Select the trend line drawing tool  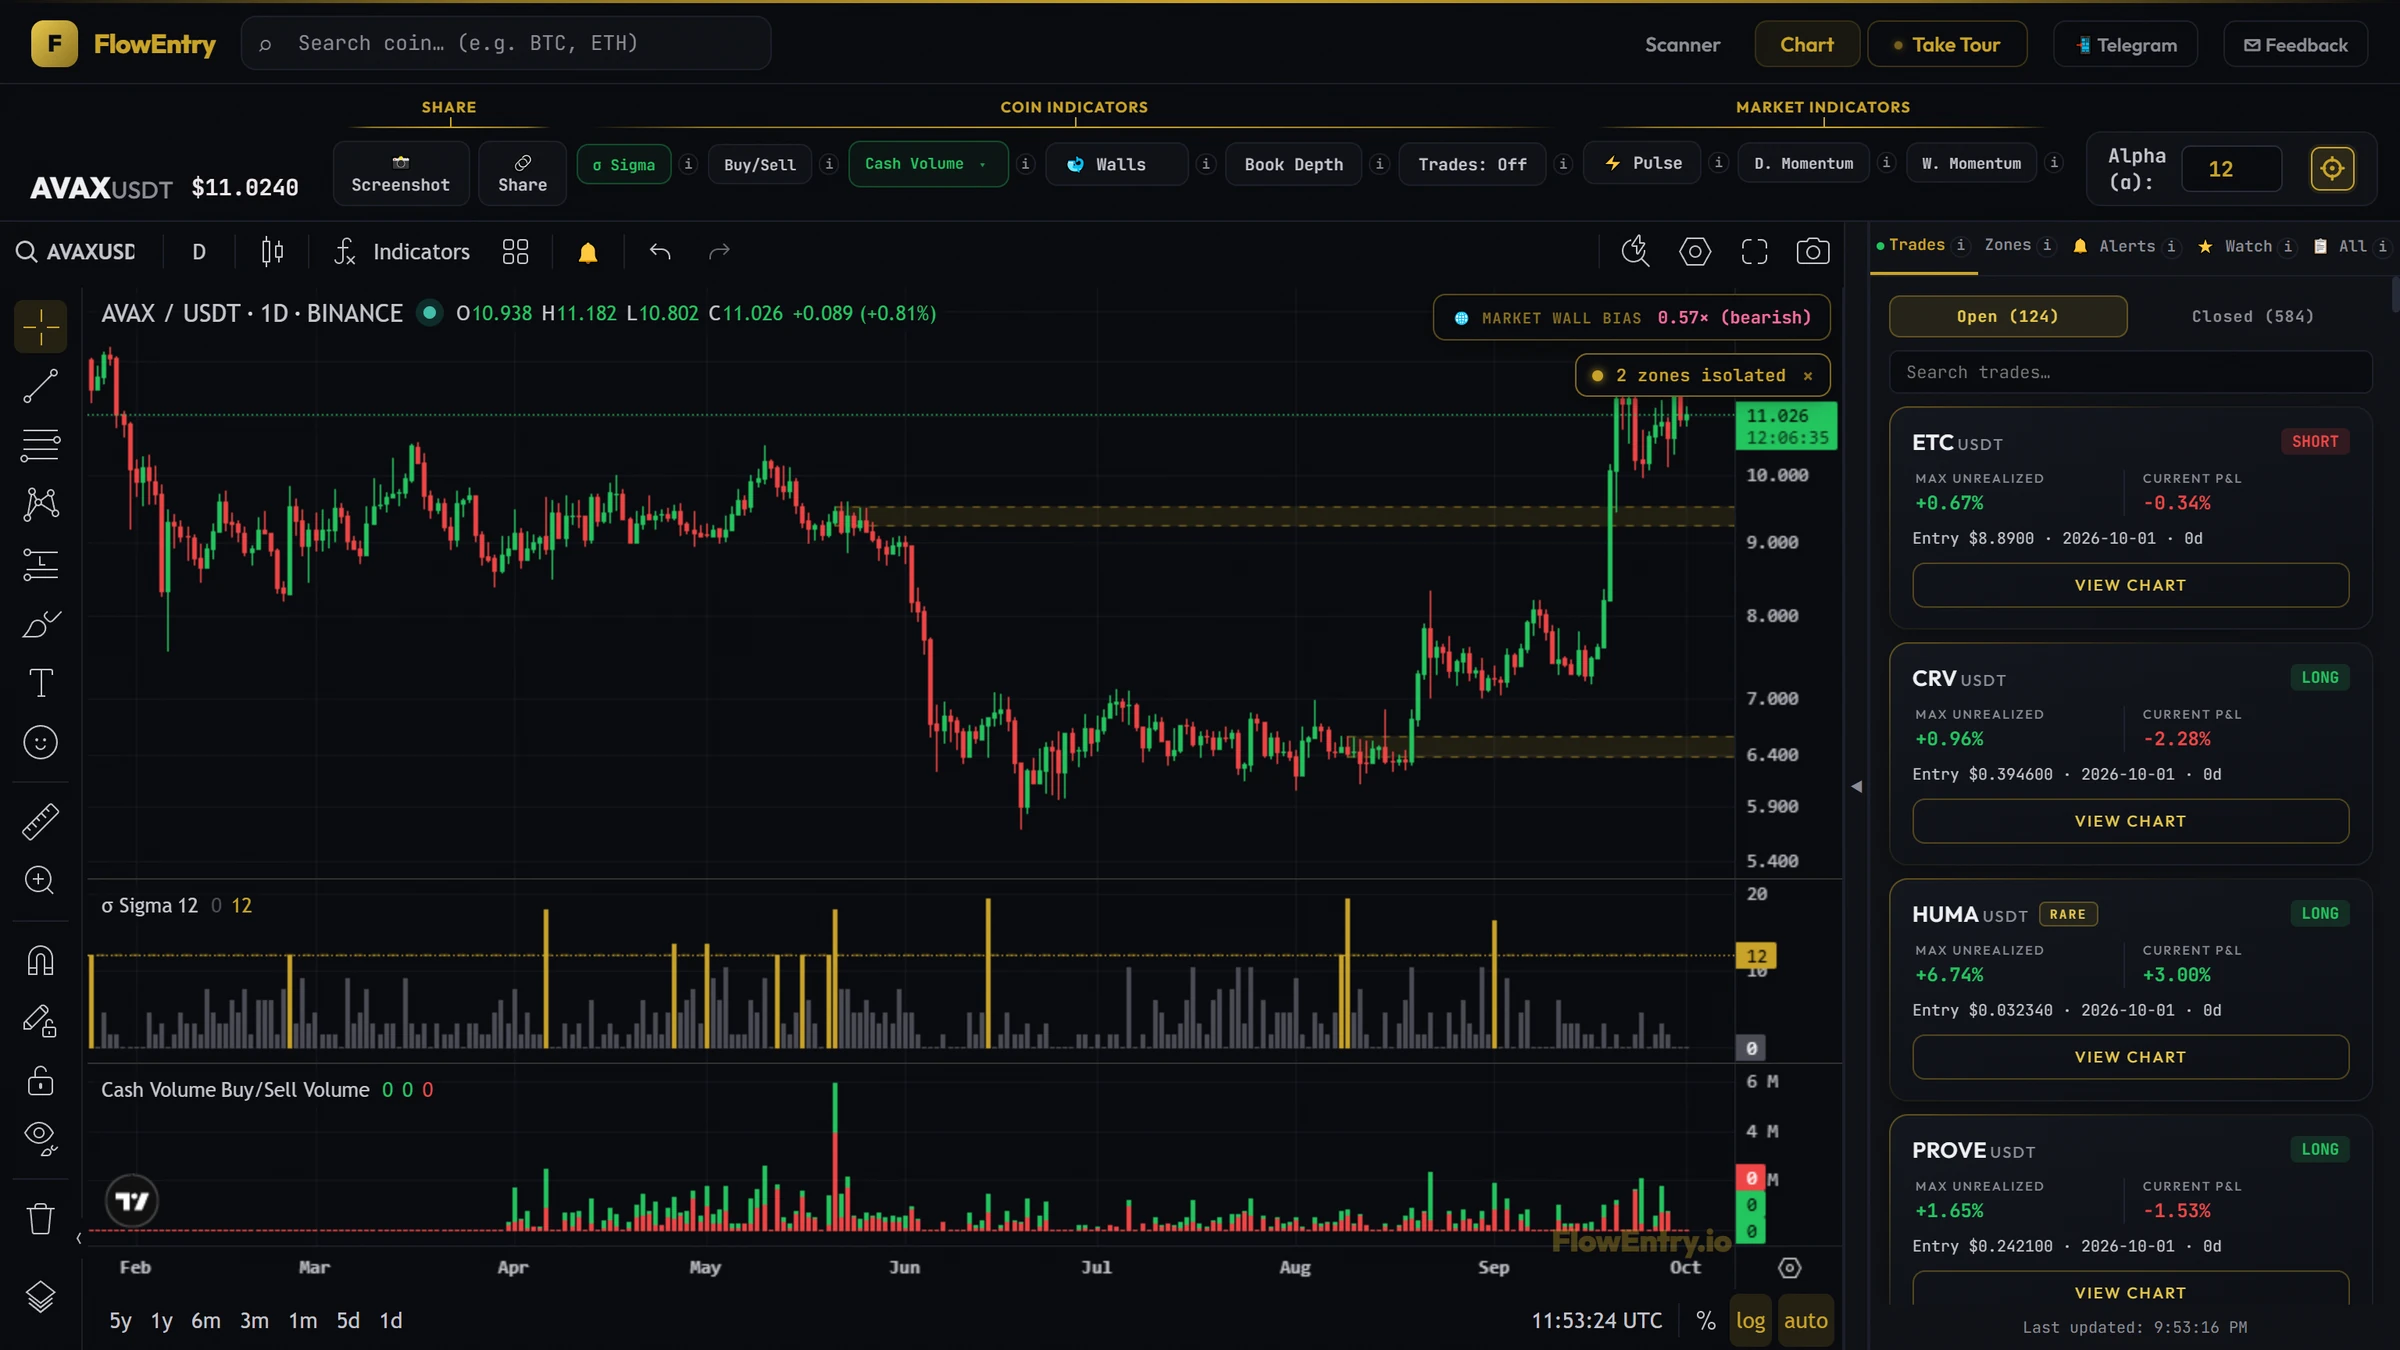tap(40, 386)
